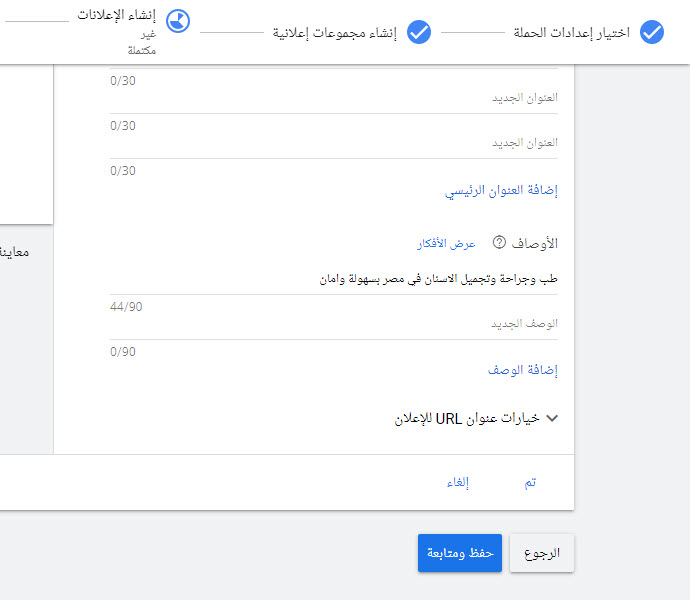The width and height of the screenshot is (690, 600).
Task: Click the ad groups step checkmark icon
Action: 419,32
